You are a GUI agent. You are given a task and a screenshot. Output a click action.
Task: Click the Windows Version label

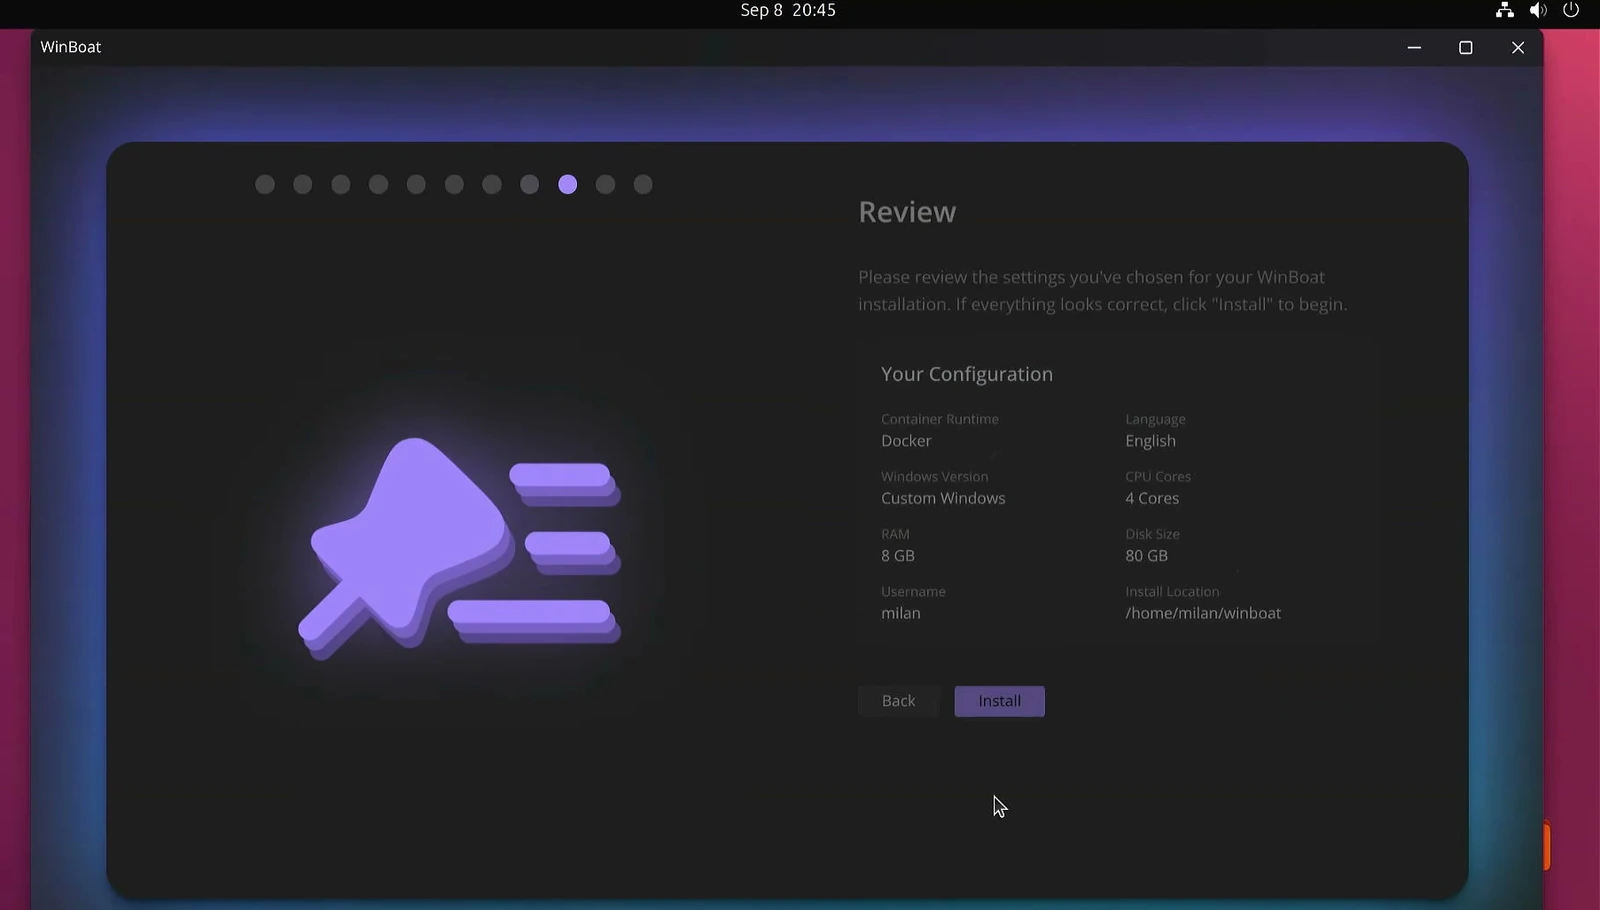point(934,477)
